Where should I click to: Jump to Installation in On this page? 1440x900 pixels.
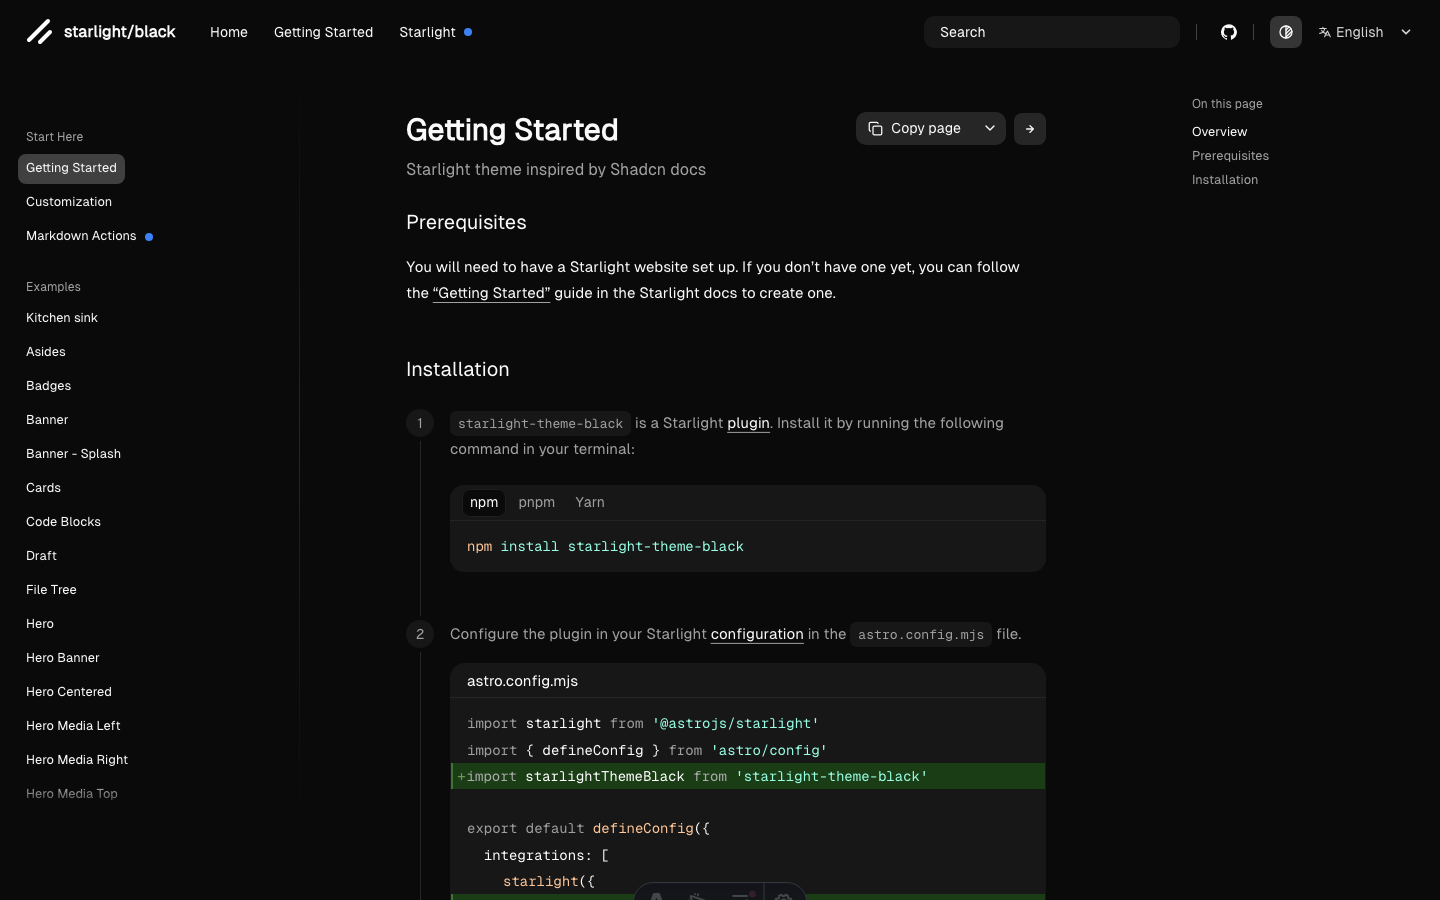[1225, 180]
